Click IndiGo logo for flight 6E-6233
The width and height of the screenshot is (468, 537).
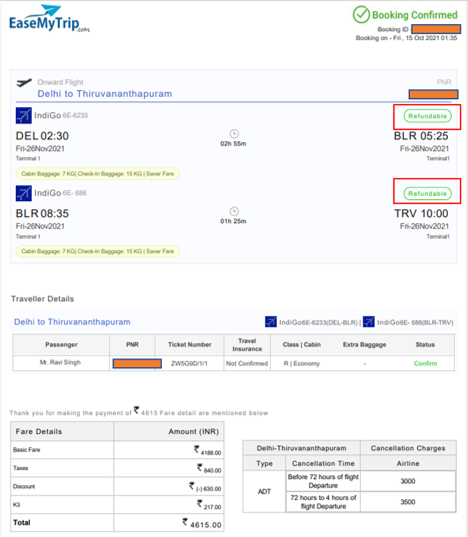[x=24, y=115]
